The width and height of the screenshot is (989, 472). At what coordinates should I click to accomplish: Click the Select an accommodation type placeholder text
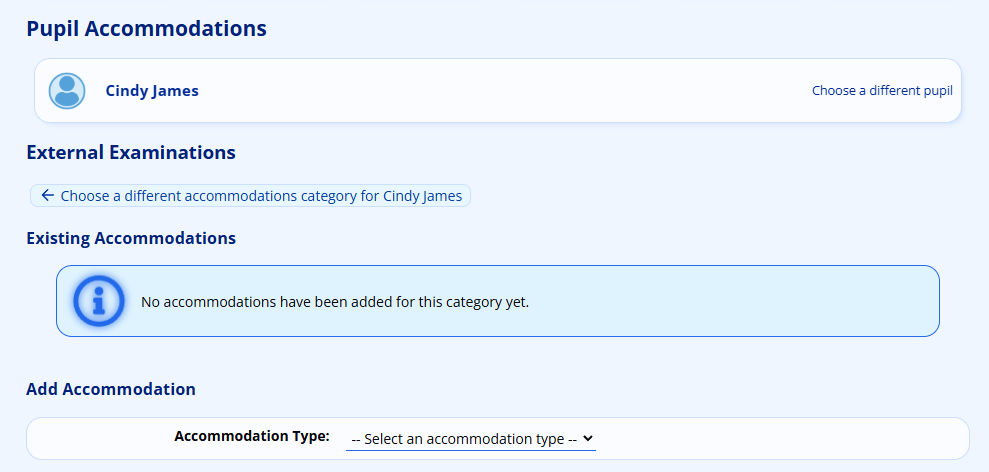tap(464, 439)
